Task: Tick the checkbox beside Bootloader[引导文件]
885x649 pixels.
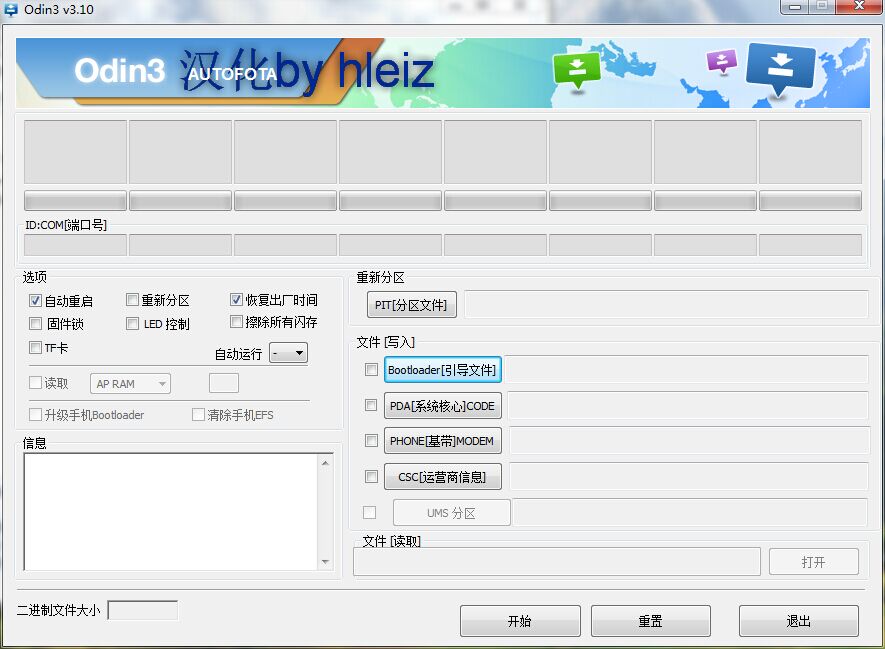Action: point(371,370)
